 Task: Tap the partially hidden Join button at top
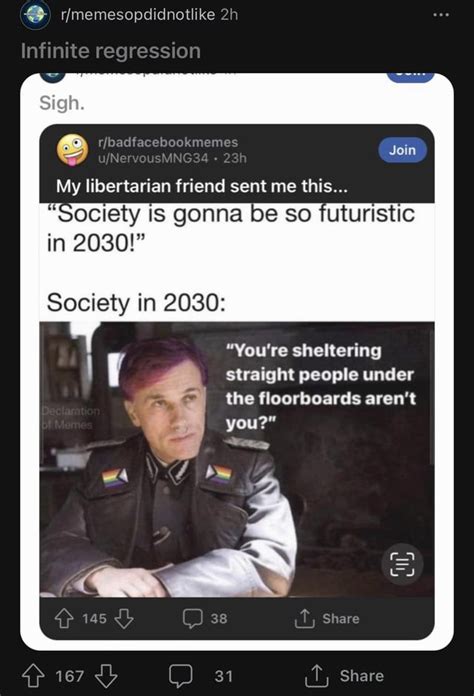point(410,77)
